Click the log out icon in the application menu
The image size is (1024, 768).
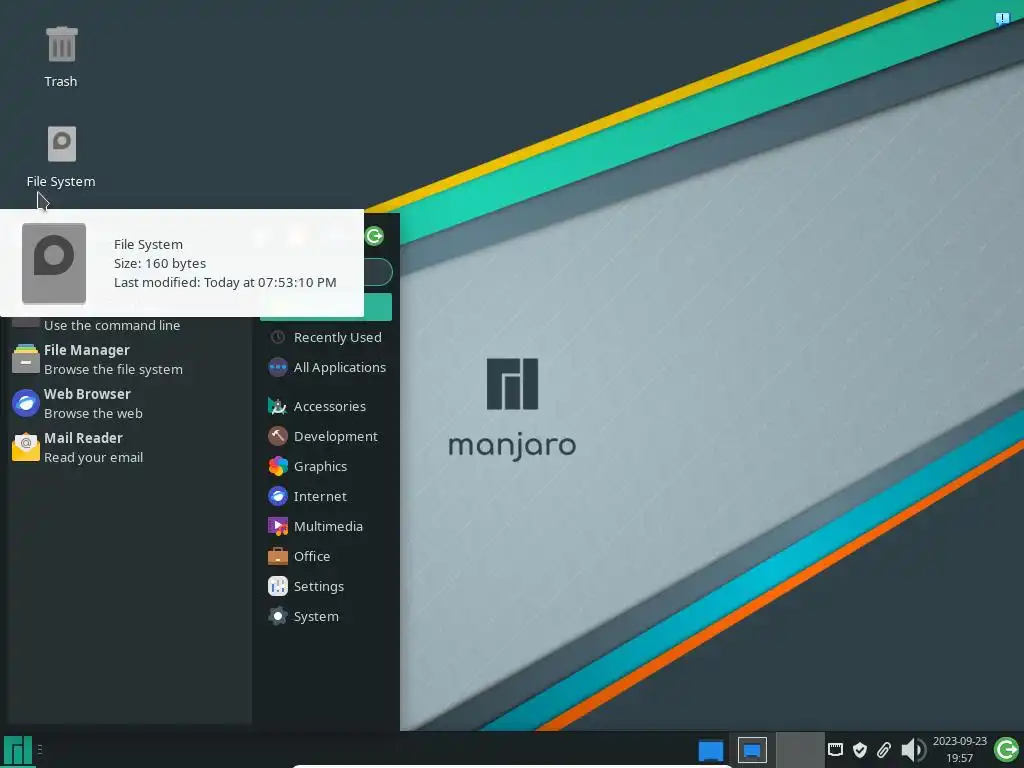(374, 236)
